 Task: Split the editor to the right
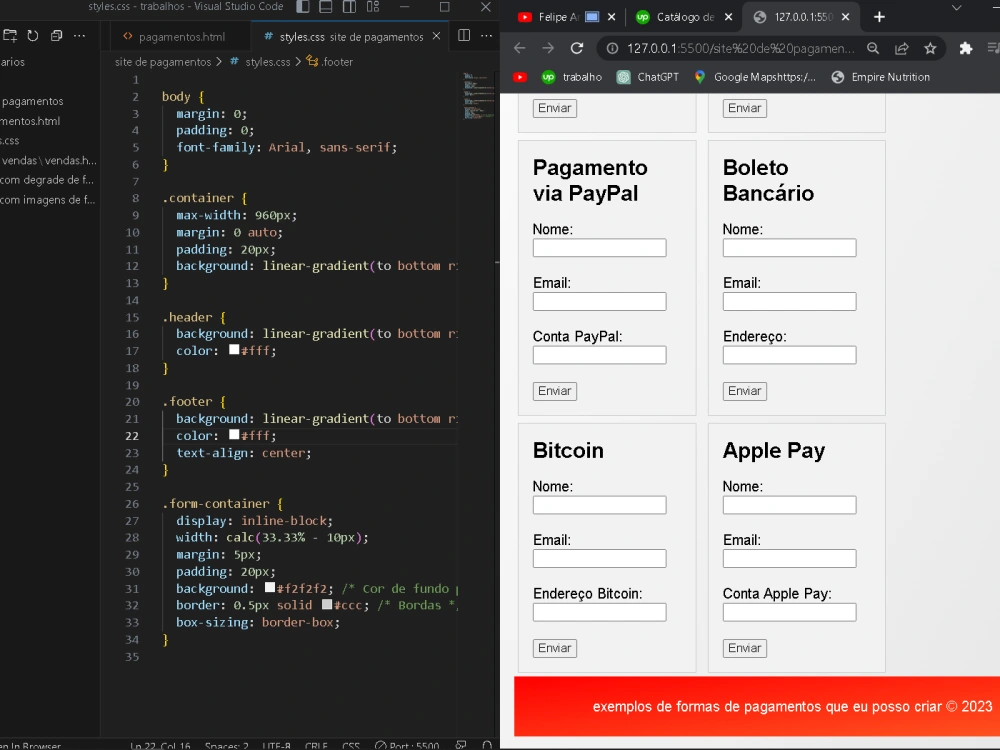[x=464, y=36]
